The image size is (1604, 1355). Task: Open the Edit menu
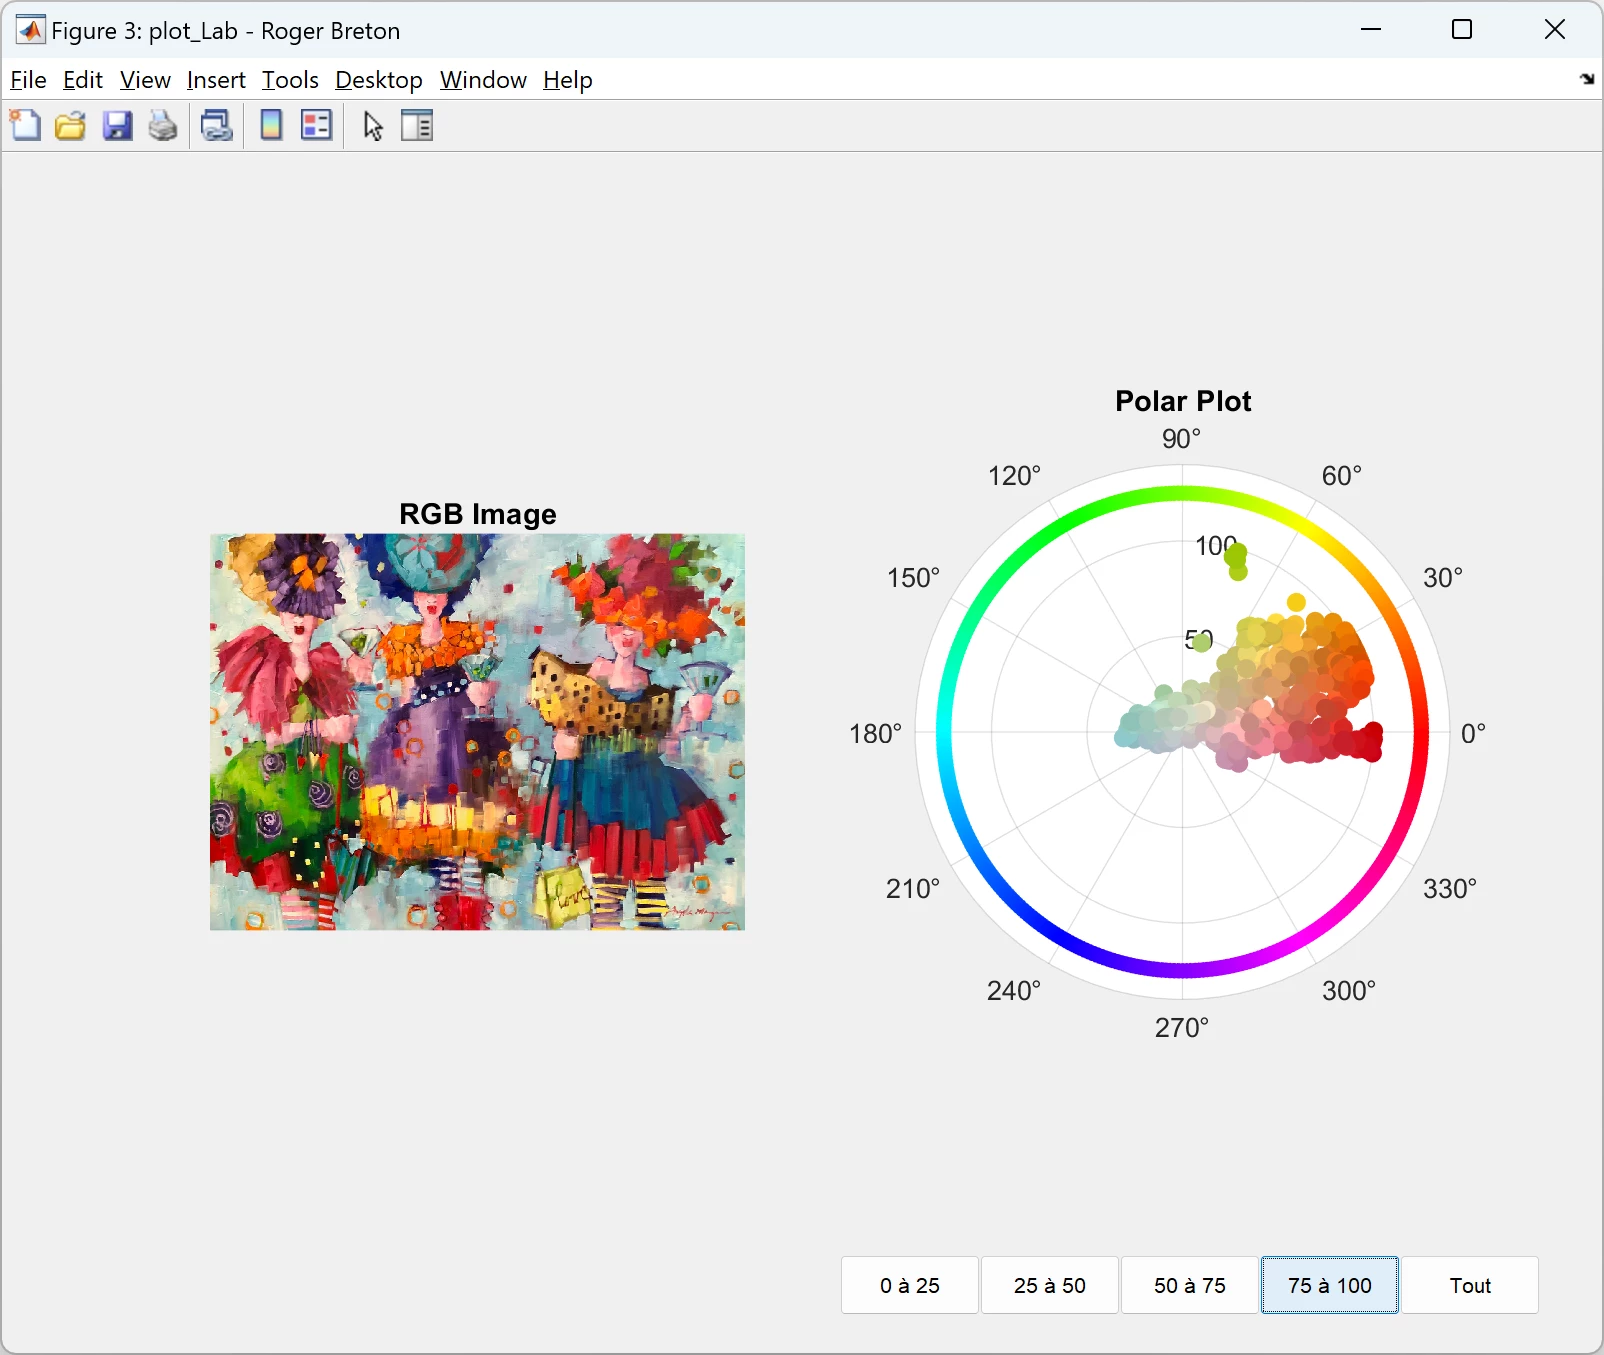pyautogui.click(x=83, y=80)
